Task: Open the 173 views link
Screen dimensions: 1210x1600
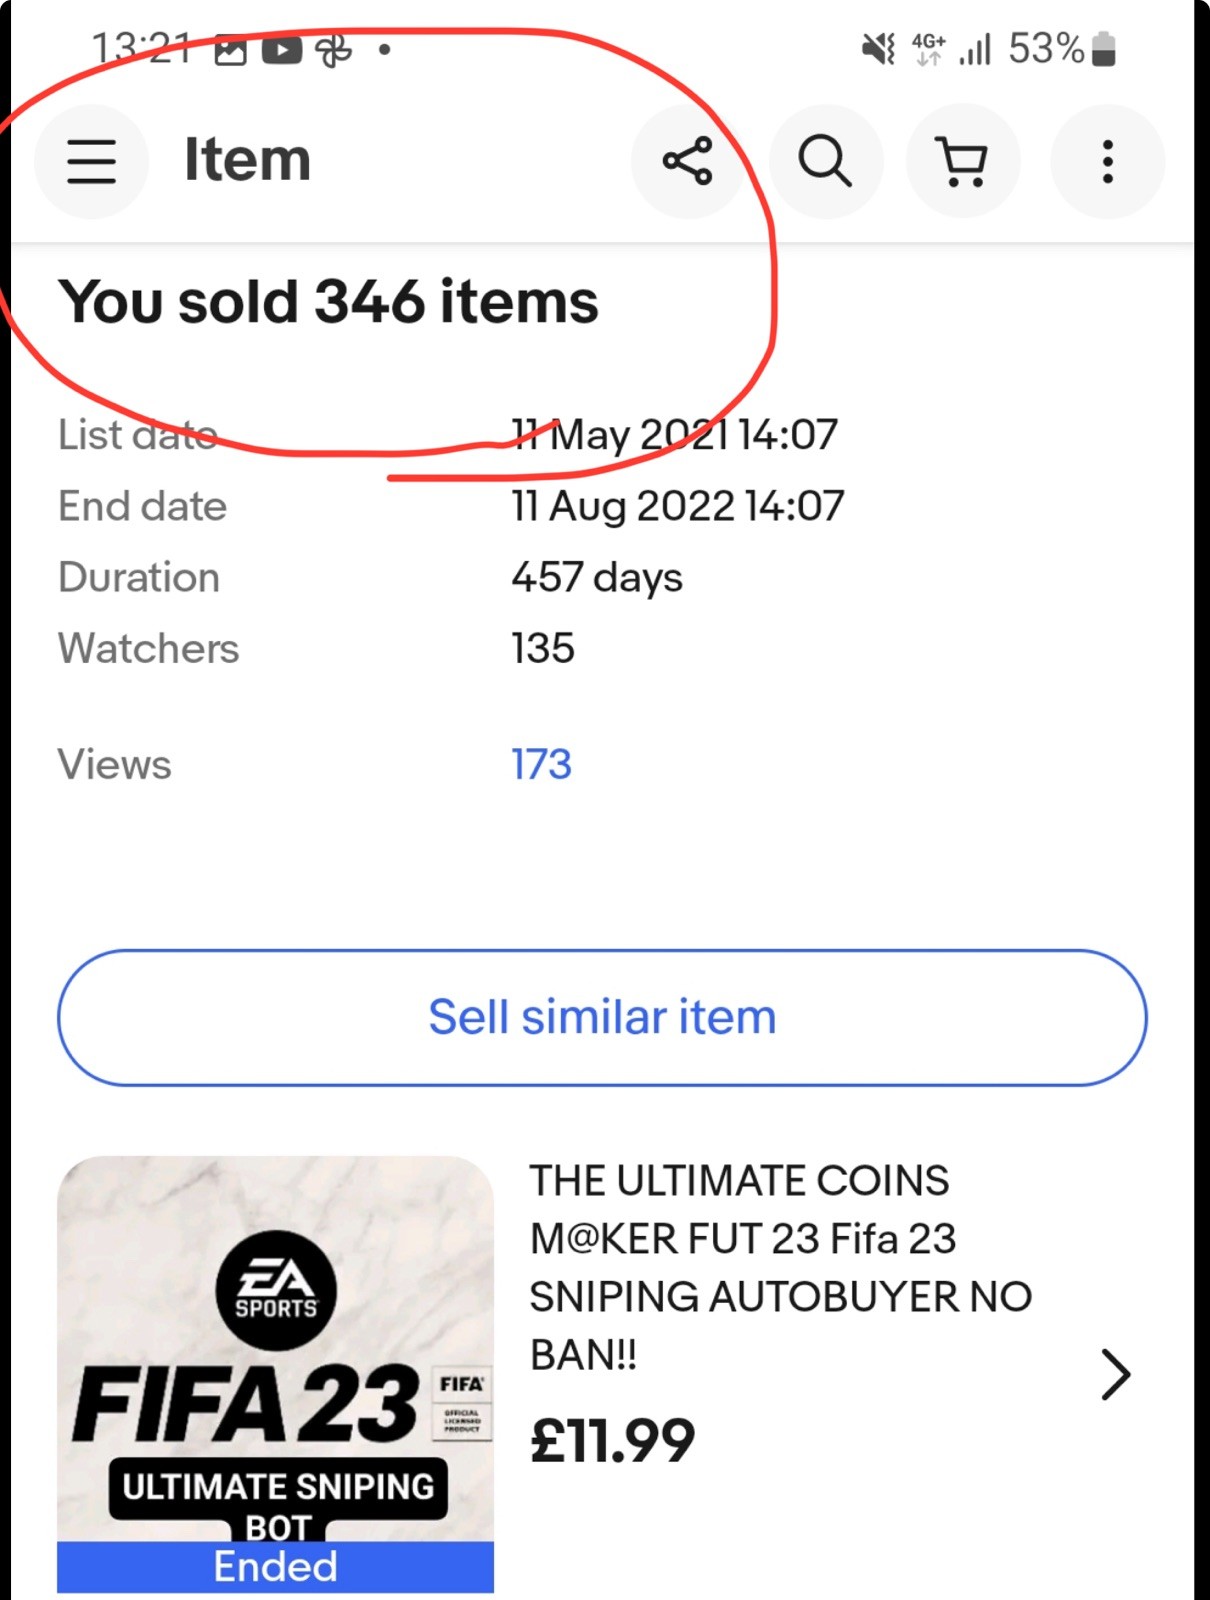Action: [542, 765]
